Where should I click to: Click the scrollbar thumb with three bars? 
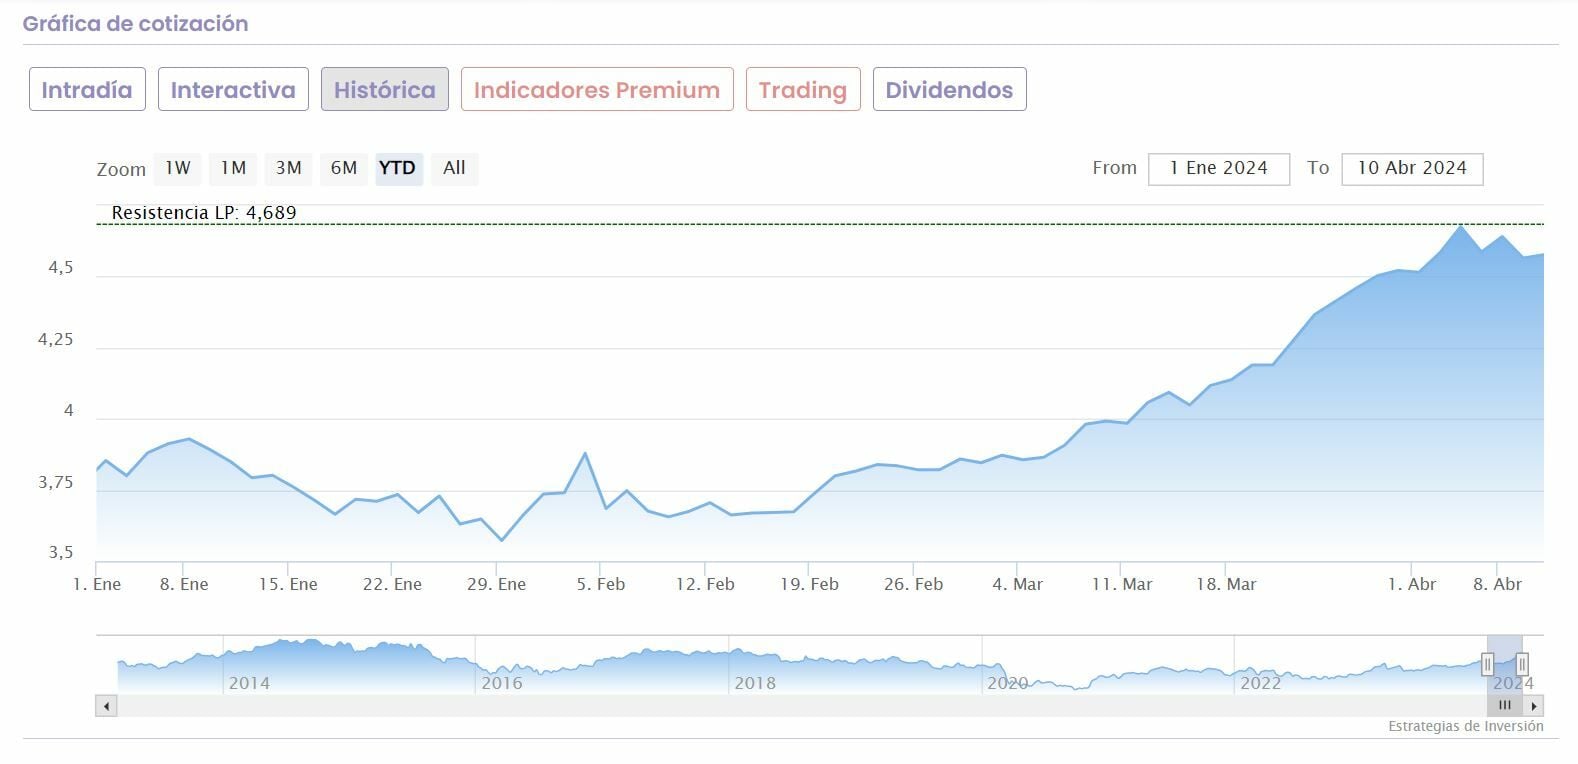click(x=1505, y=706)
